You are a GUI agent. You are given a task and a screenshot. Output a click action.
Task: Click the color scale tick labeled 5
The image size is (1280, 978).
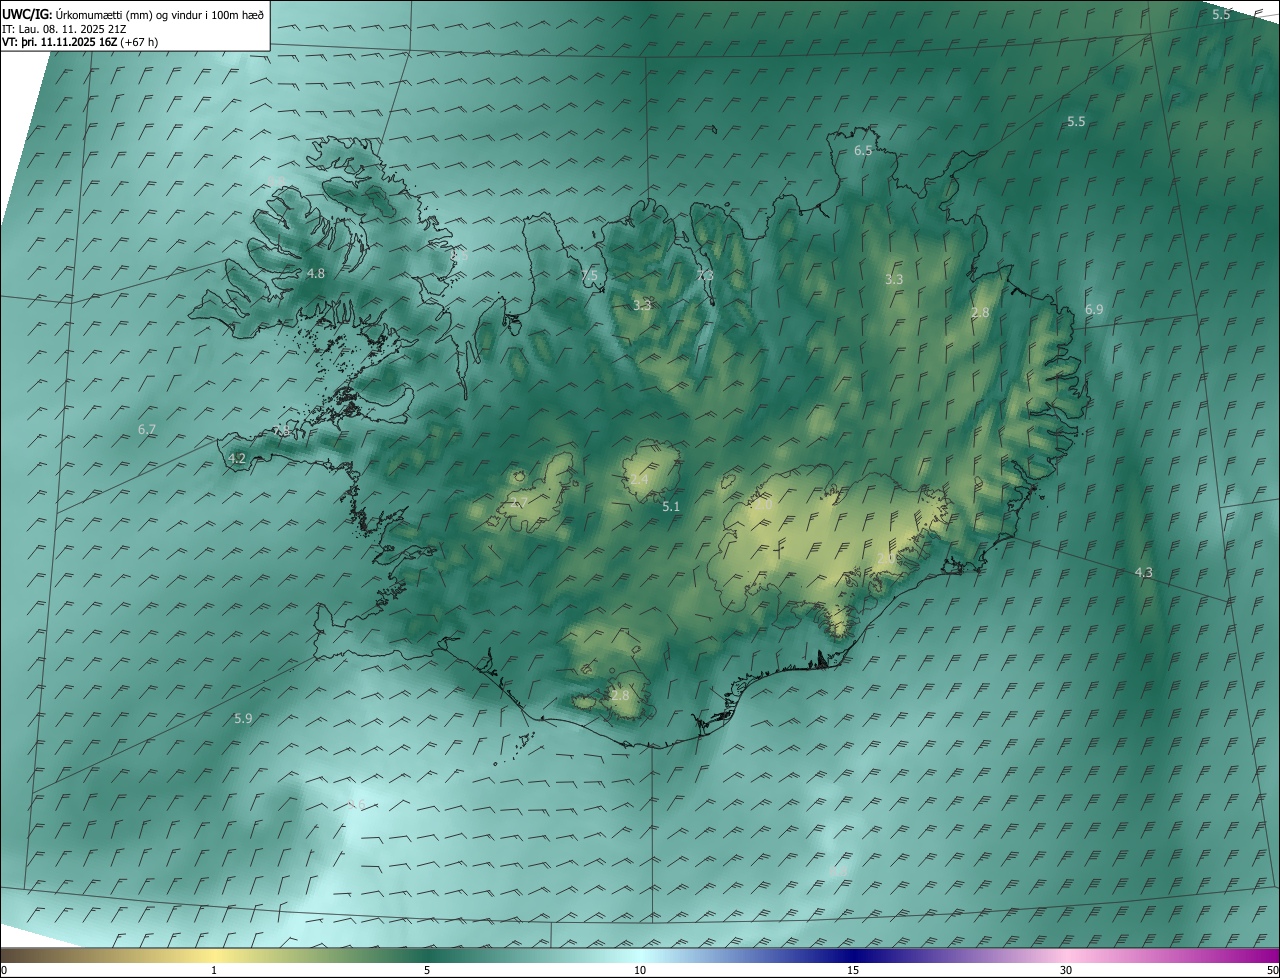[427, 970]
